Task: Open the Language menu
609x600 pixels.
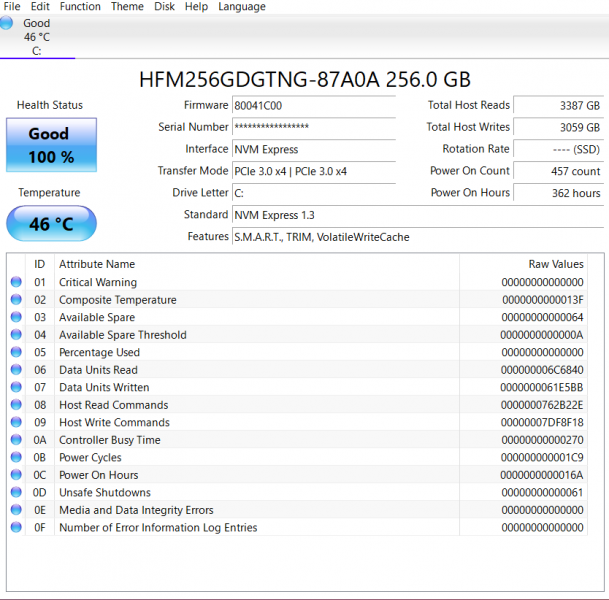Action: pyautogui.click(x=242, y=7)
